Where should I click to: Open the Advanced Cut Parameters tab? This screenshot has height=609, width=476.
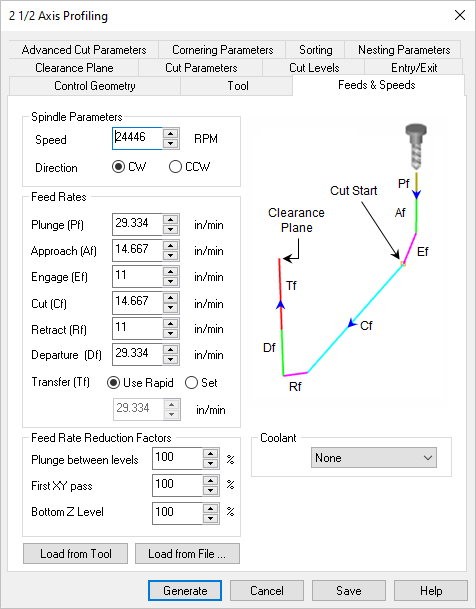coord(83,50)
